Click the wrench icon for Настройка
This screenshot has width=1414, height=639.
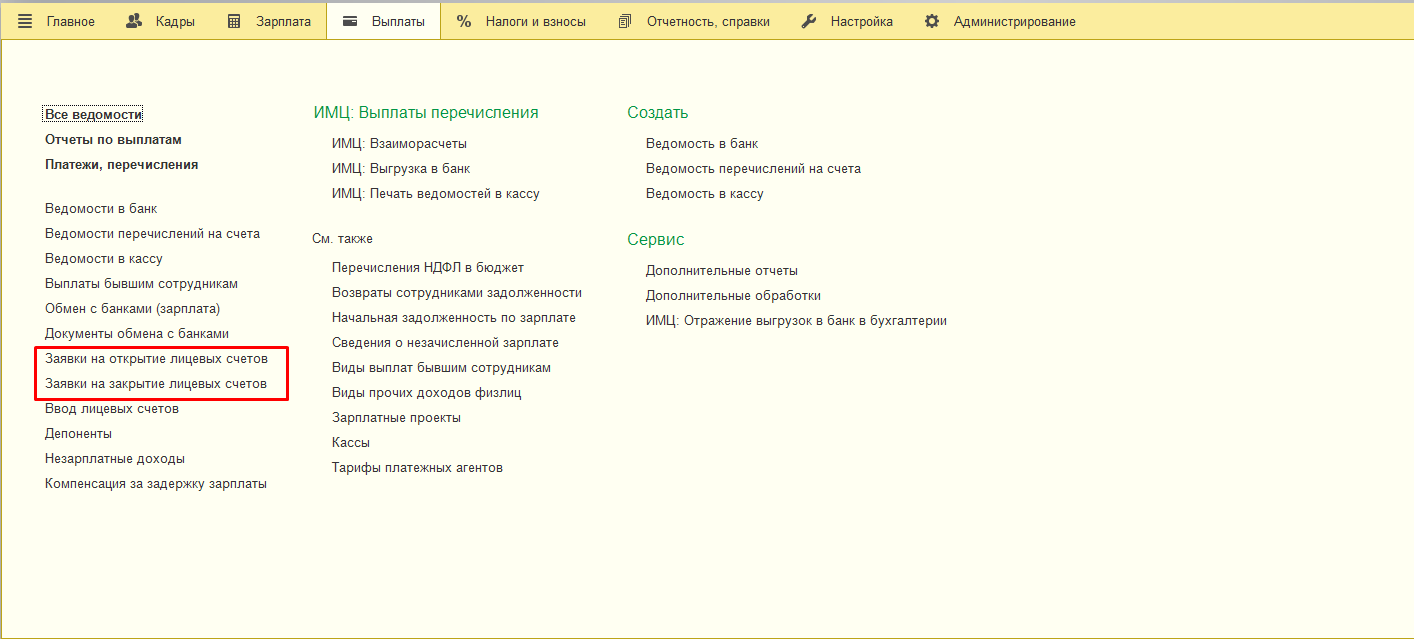(809, 21)
